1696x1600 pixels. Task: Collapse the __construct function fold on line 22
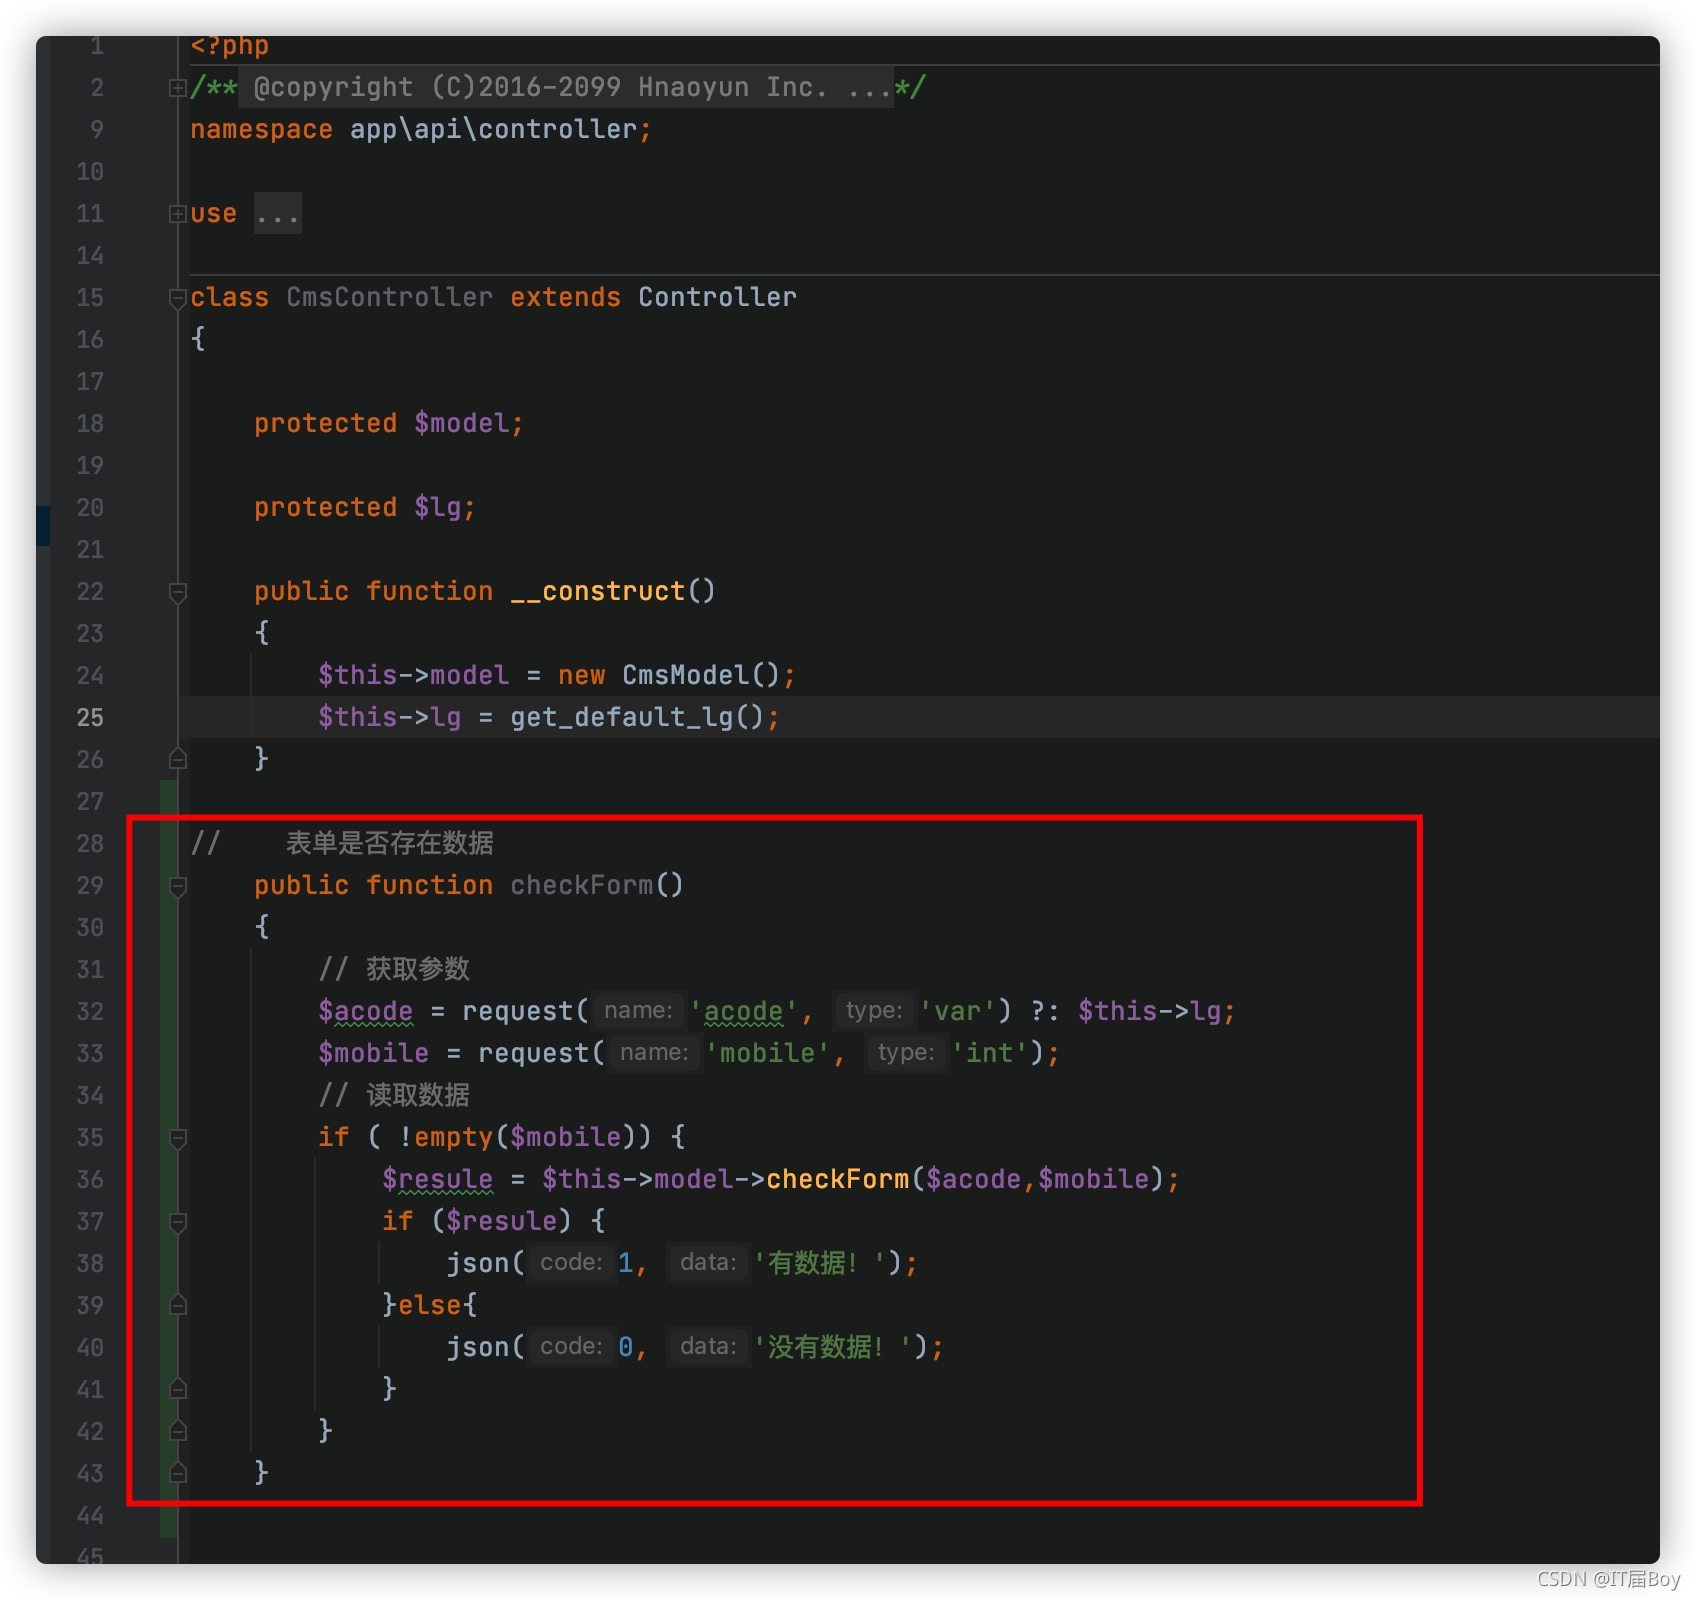pyautogui.click(x=177, y=592)
